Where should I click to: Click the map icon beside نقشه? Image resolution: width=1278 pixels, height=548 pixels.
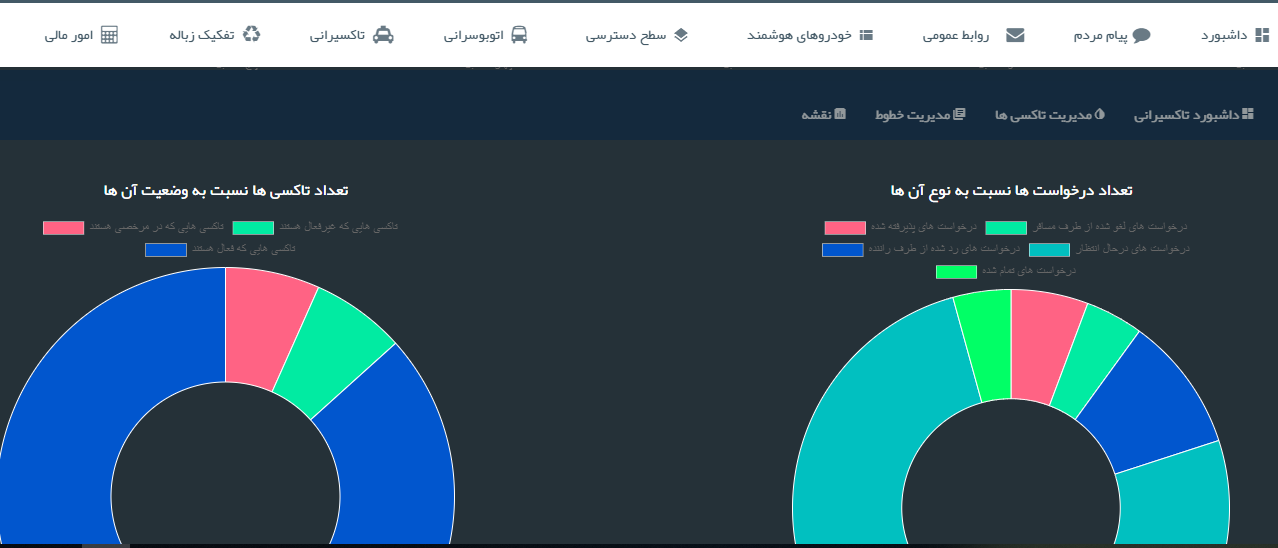[x=840, y=115]
